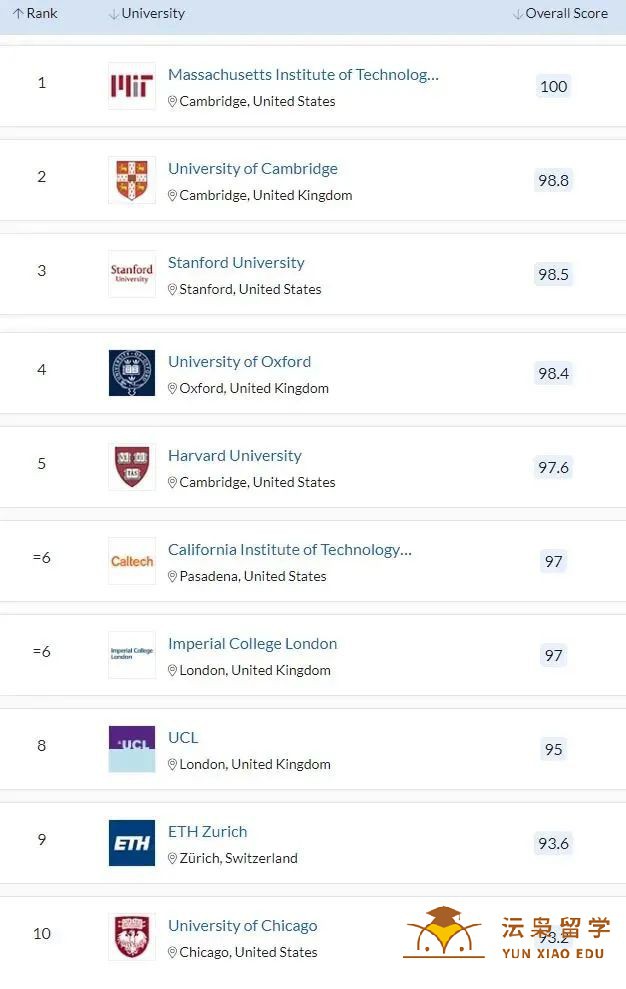Open the ETH Zurich link

pyautogui.click(x=208, y=831)
